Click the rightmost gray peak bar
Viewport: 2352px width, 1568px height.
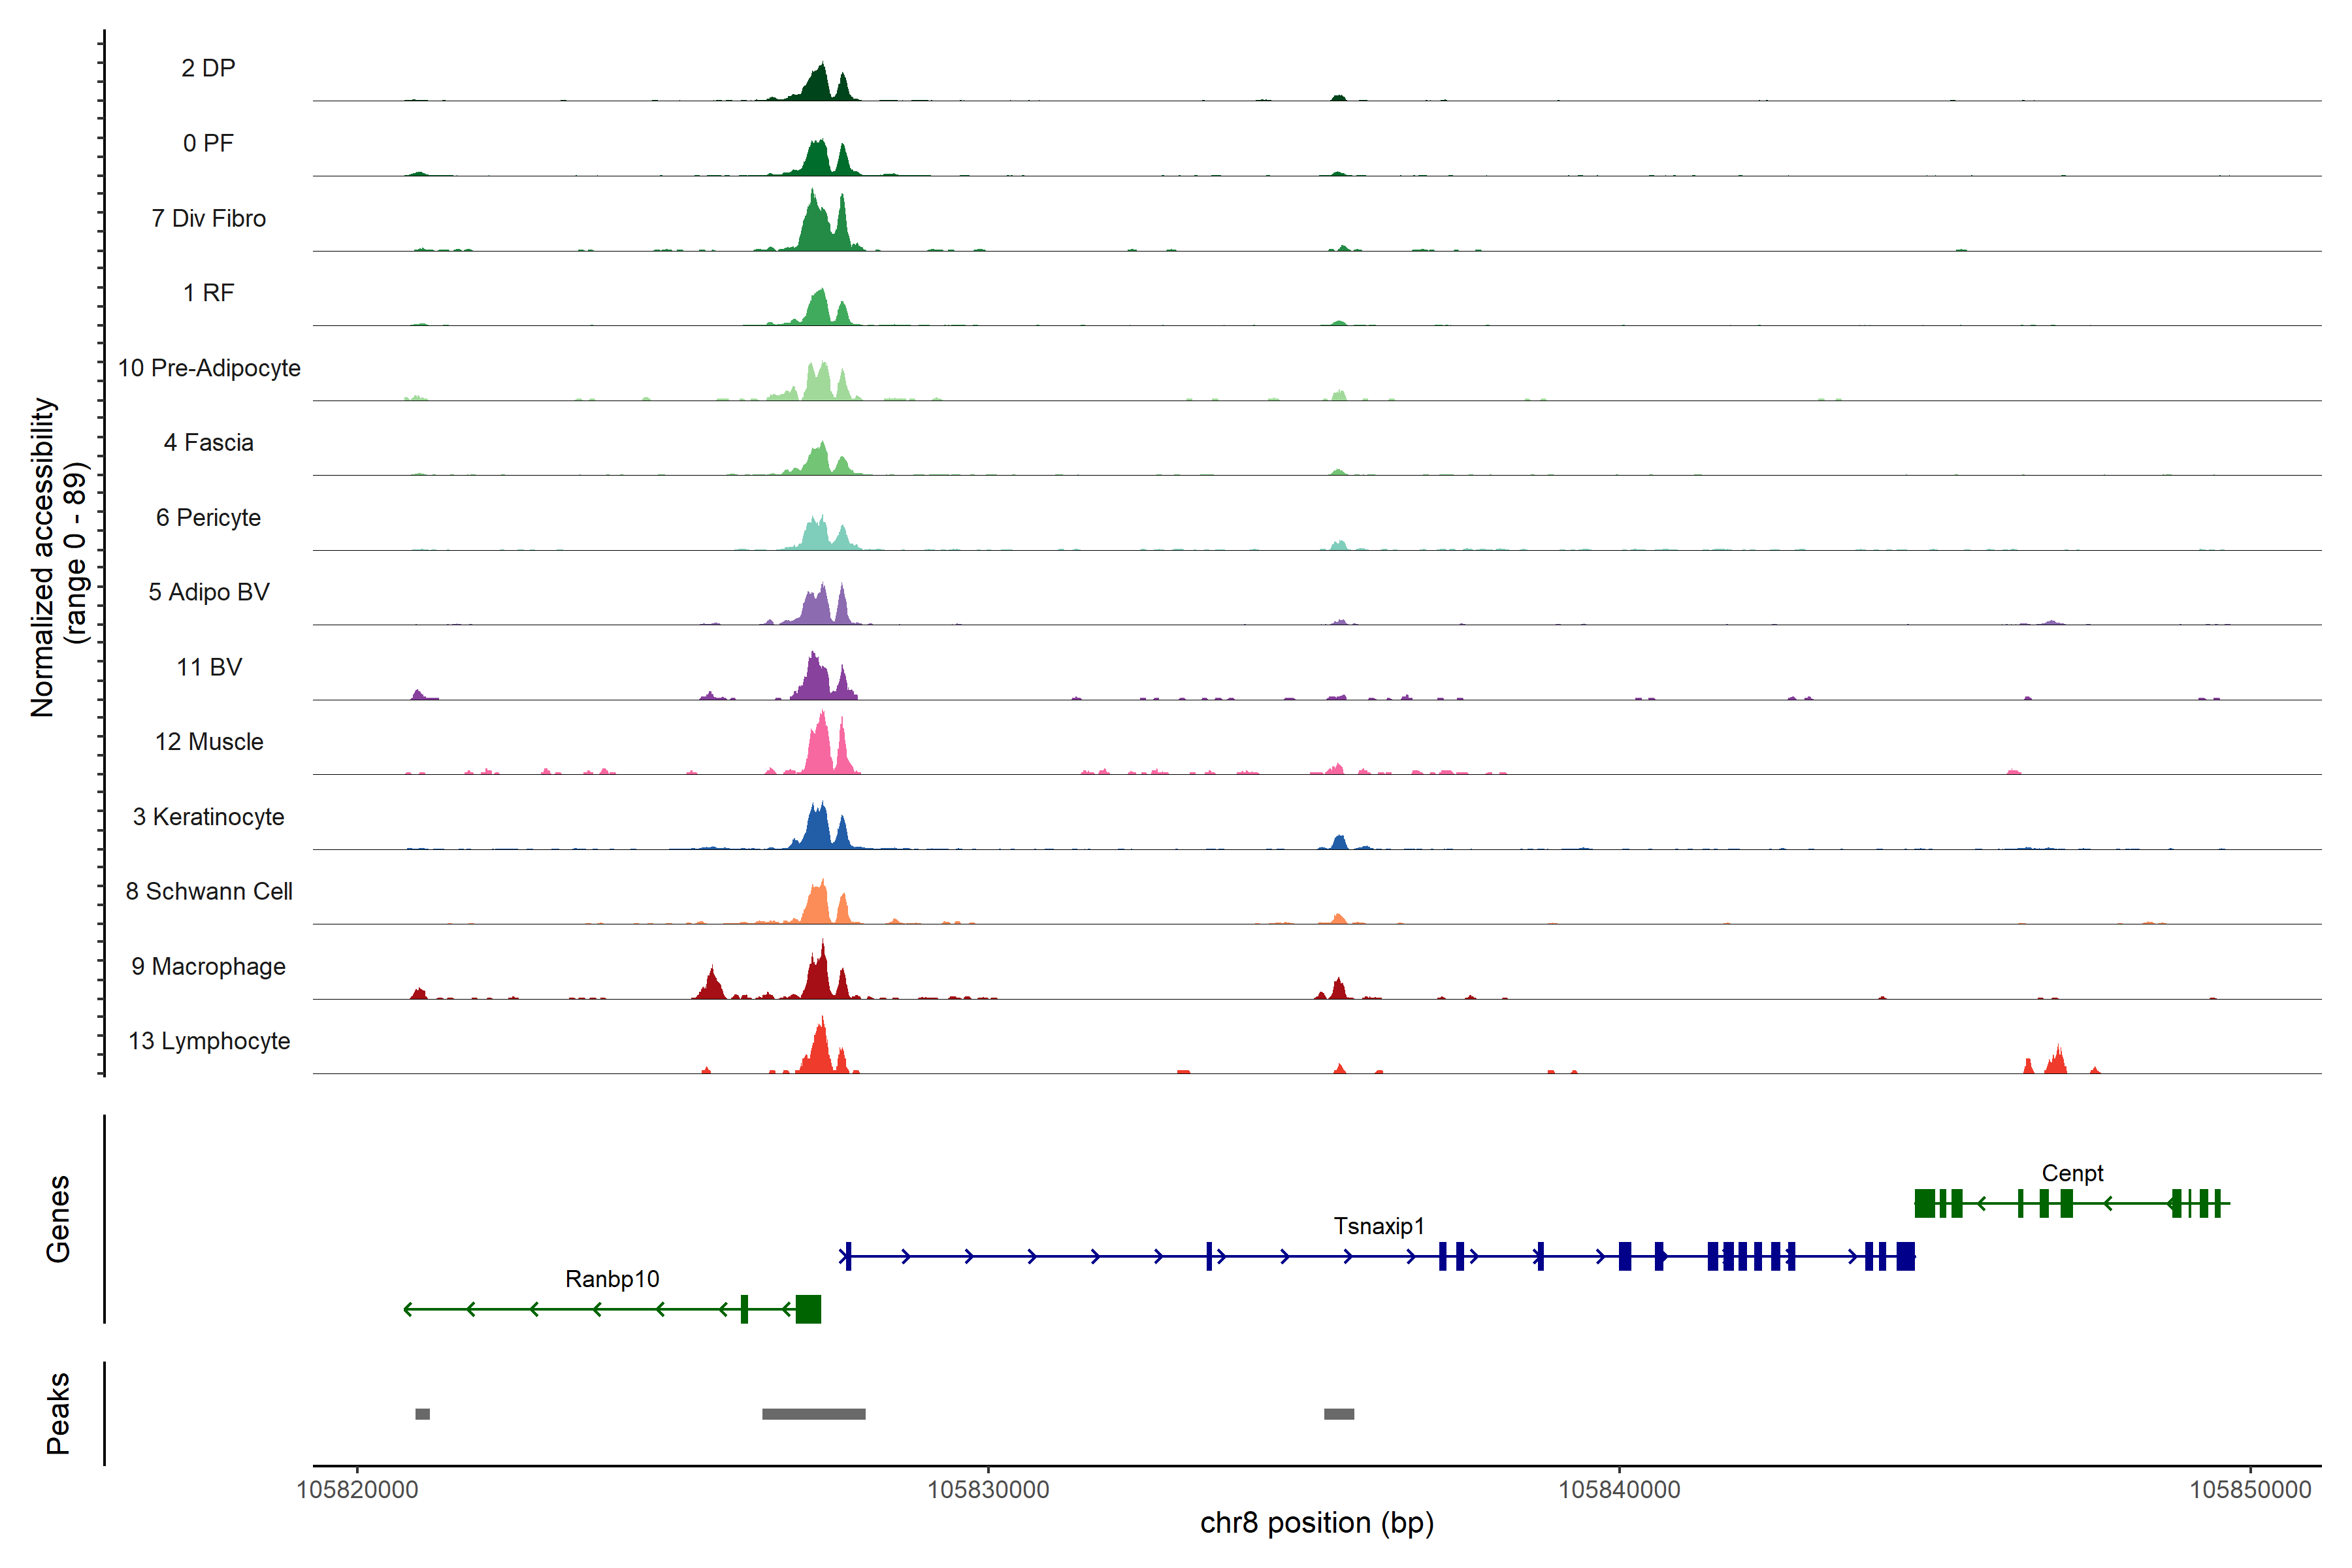(x=1339, y=1414)
